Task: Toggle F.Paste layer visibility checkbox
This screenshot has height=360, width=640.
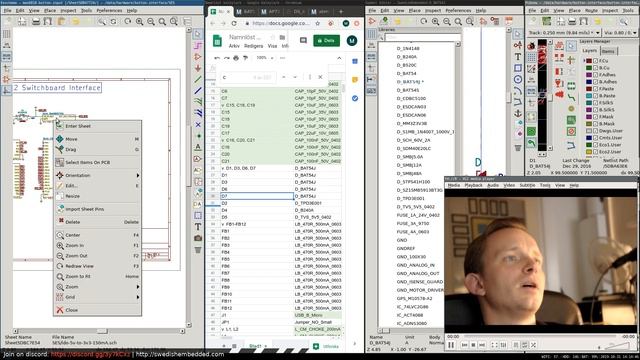Action: 596,89
